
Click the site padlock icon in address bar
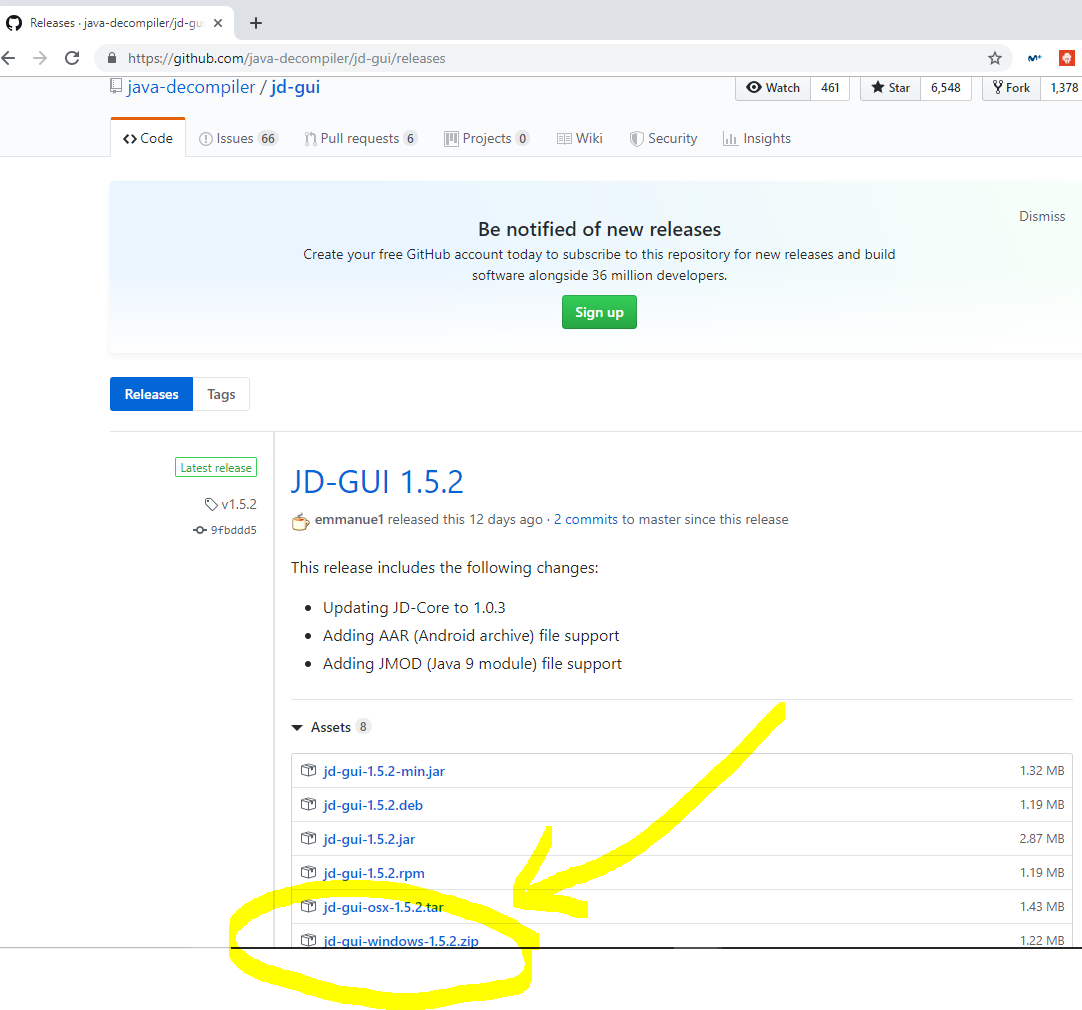(111, 58)
